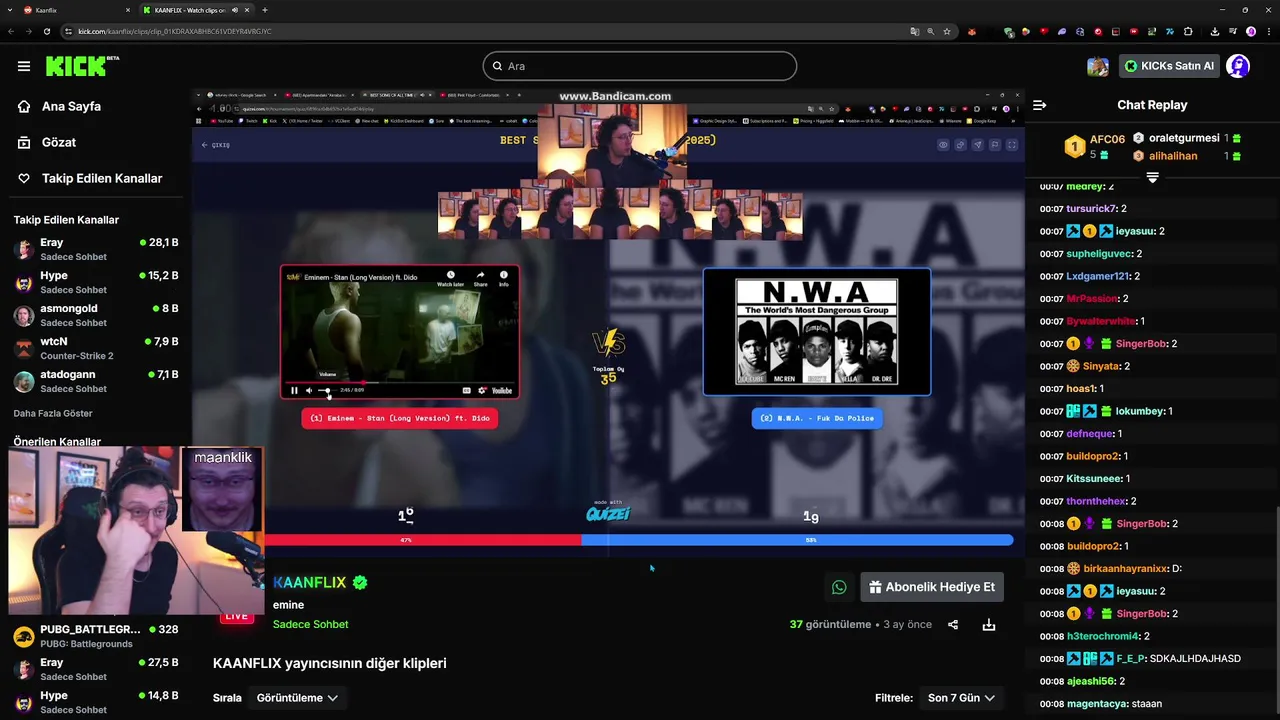Open asmongold channel in sidebar

point(96,315)
